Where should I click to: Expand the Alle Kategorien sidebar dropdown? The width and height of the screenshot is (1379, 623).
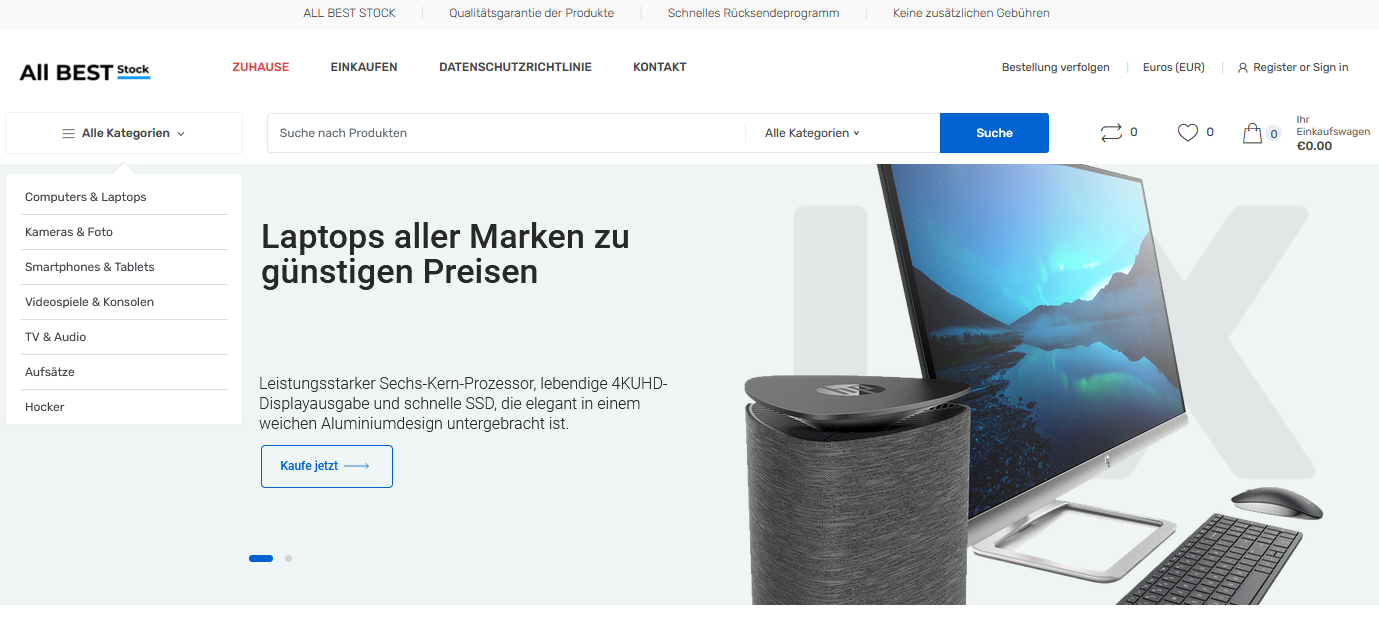(124, 133)
